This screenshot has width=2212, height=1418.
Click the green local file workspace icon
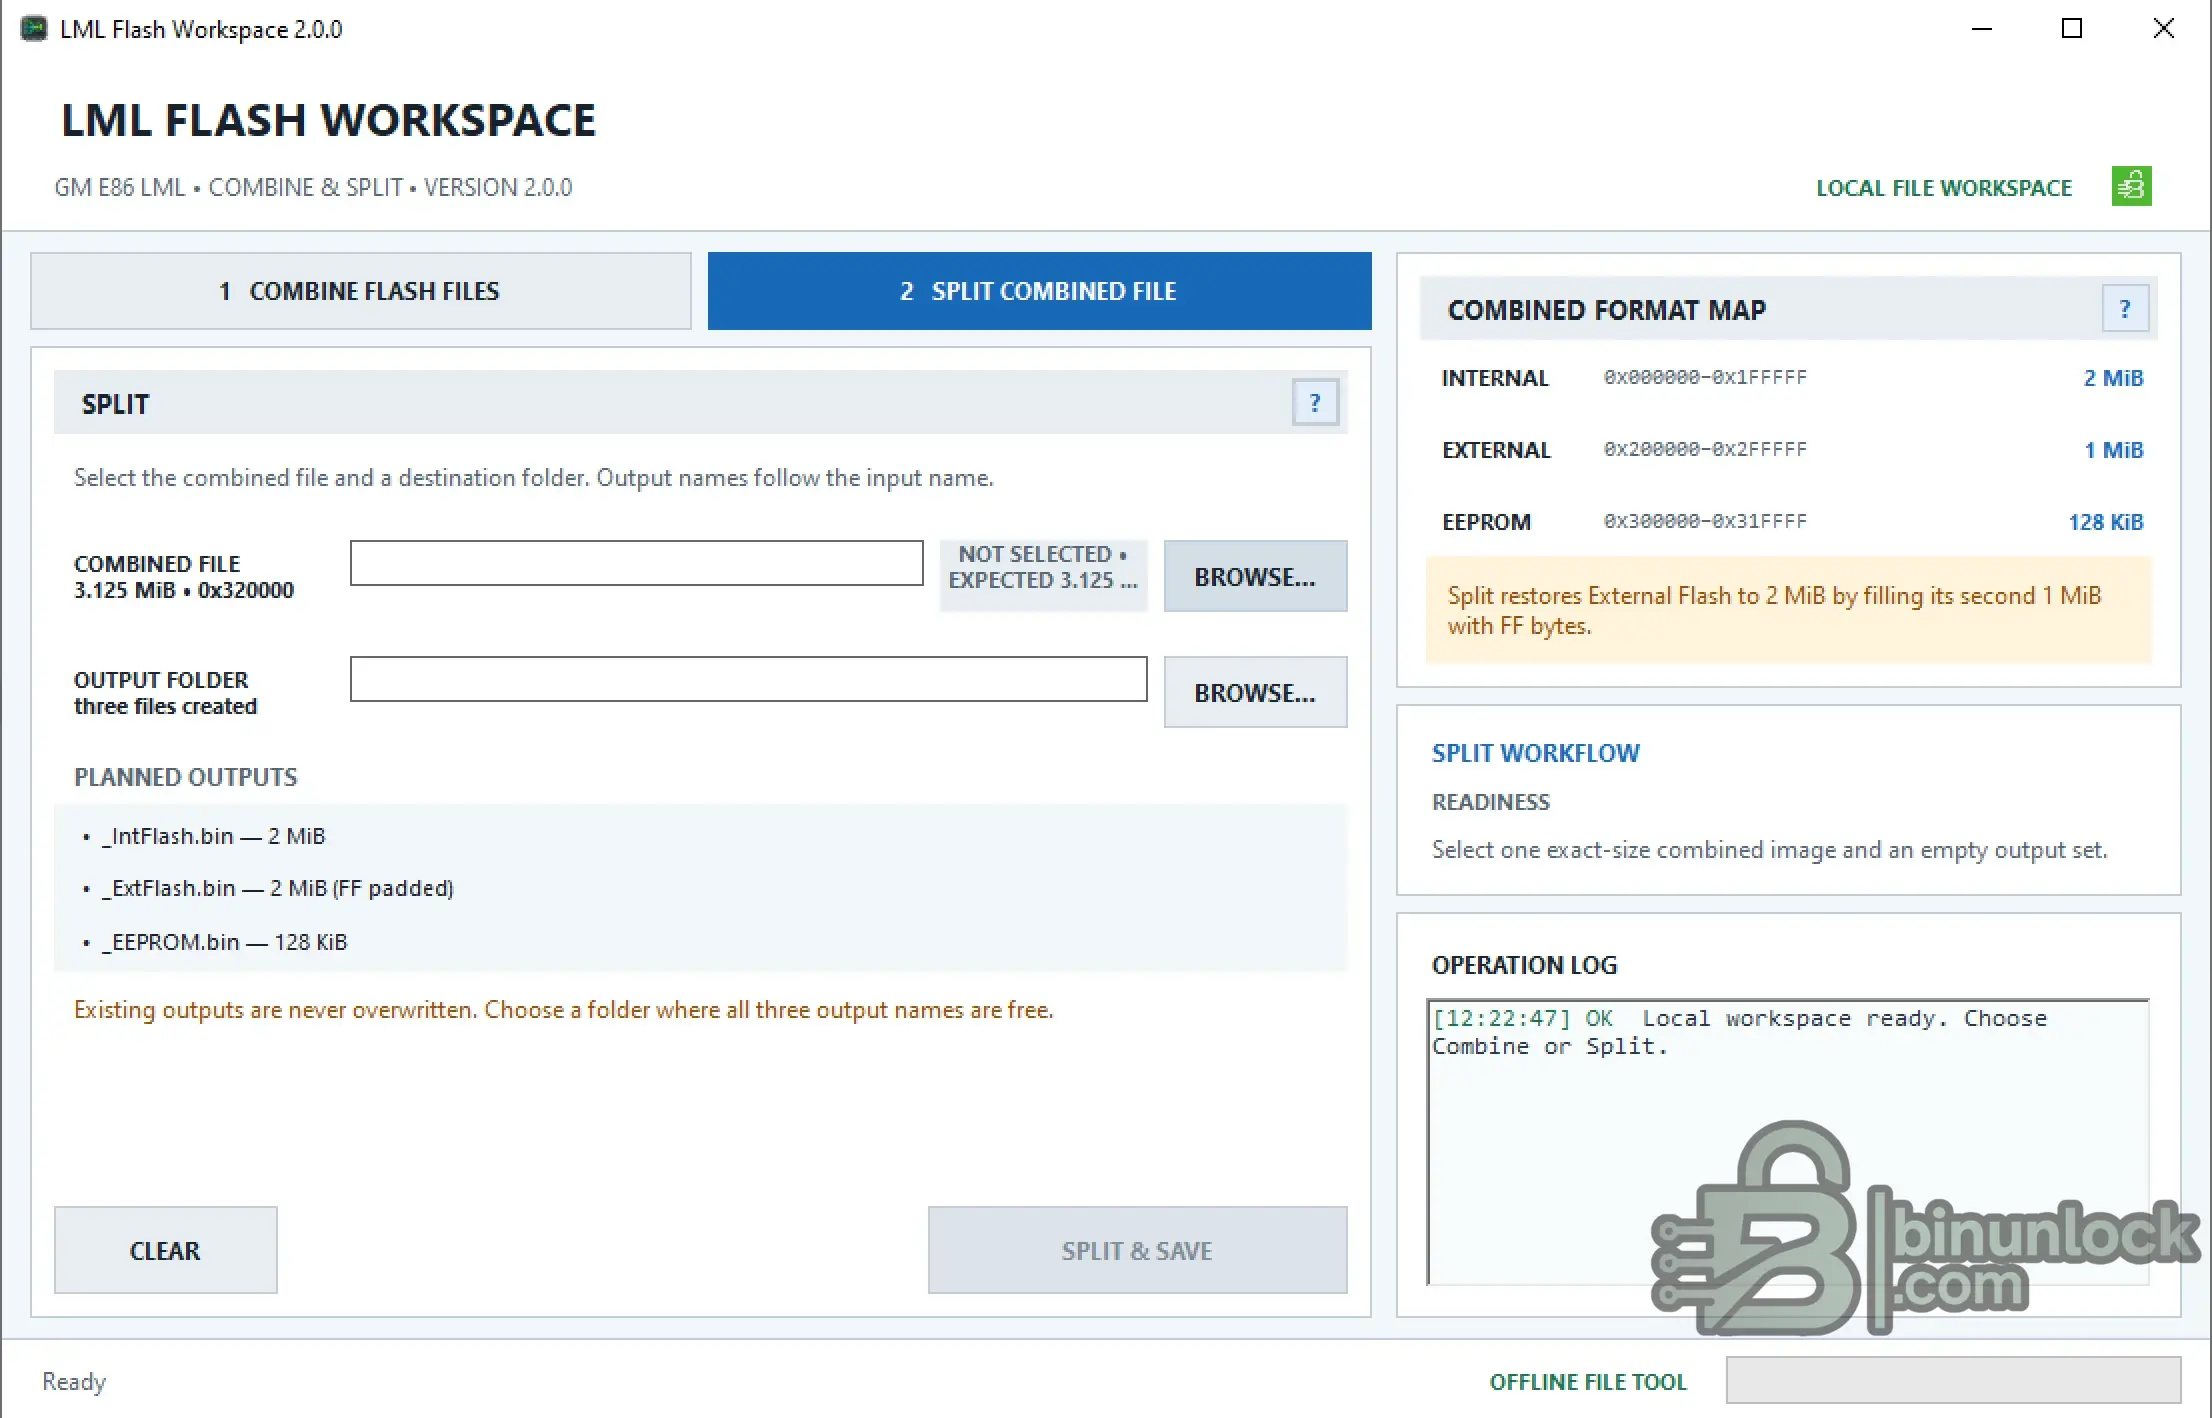(2131, 187)
